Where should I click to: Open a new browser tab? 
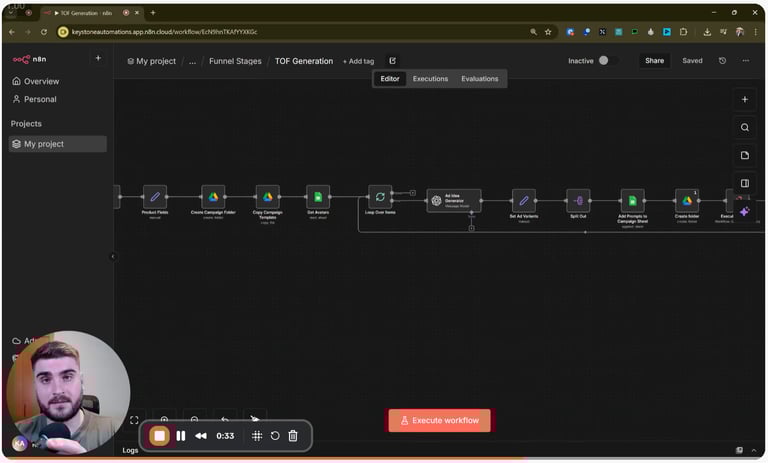click(153, 13)
